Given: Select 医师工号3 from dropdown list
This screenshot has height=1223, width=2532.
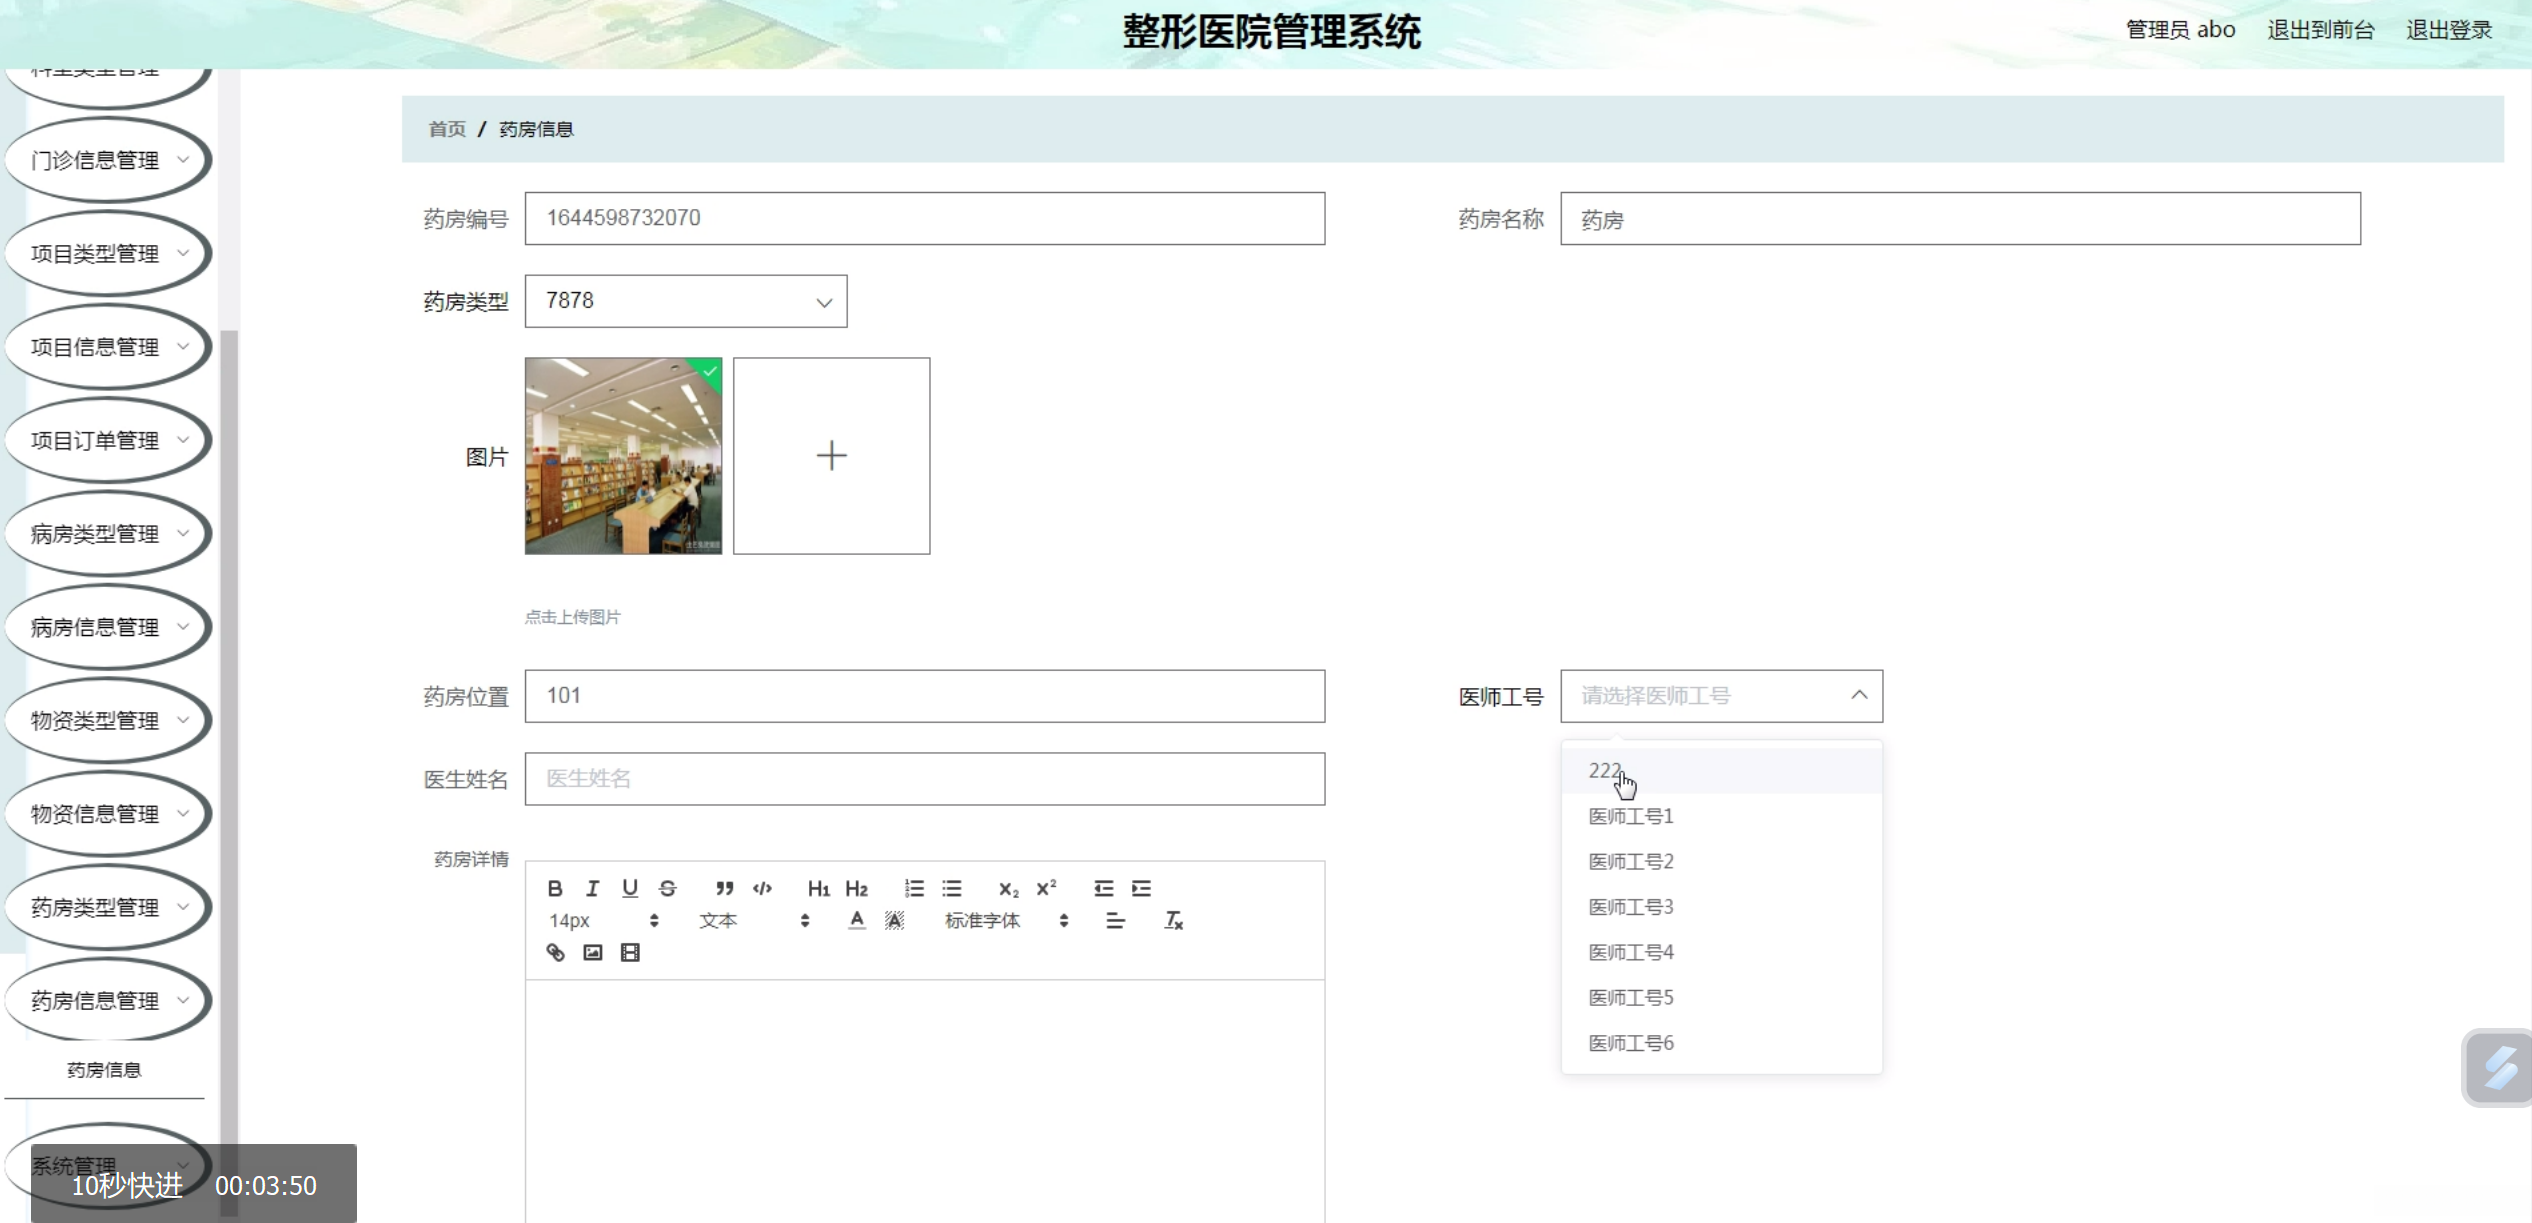Looking at the screenshot, I should [1631, 907].
